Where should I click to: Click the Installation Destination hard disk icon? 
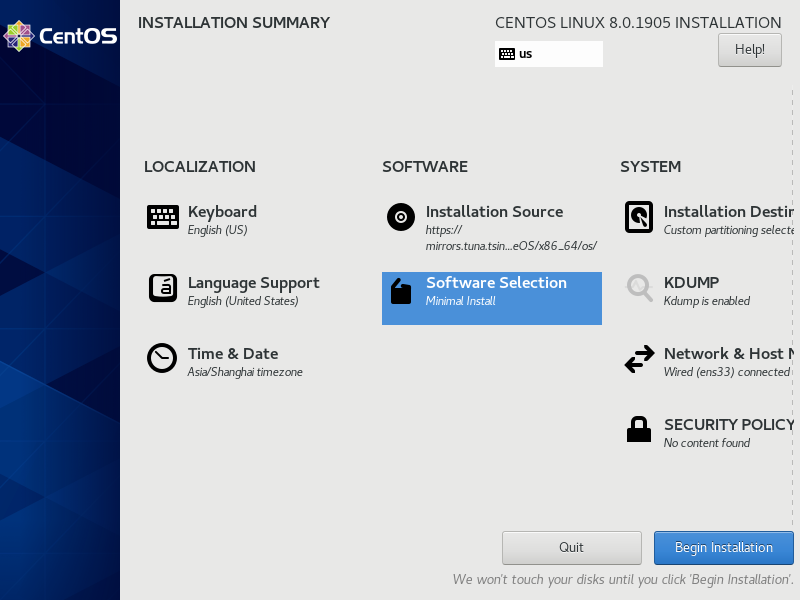tap(639, 217)
